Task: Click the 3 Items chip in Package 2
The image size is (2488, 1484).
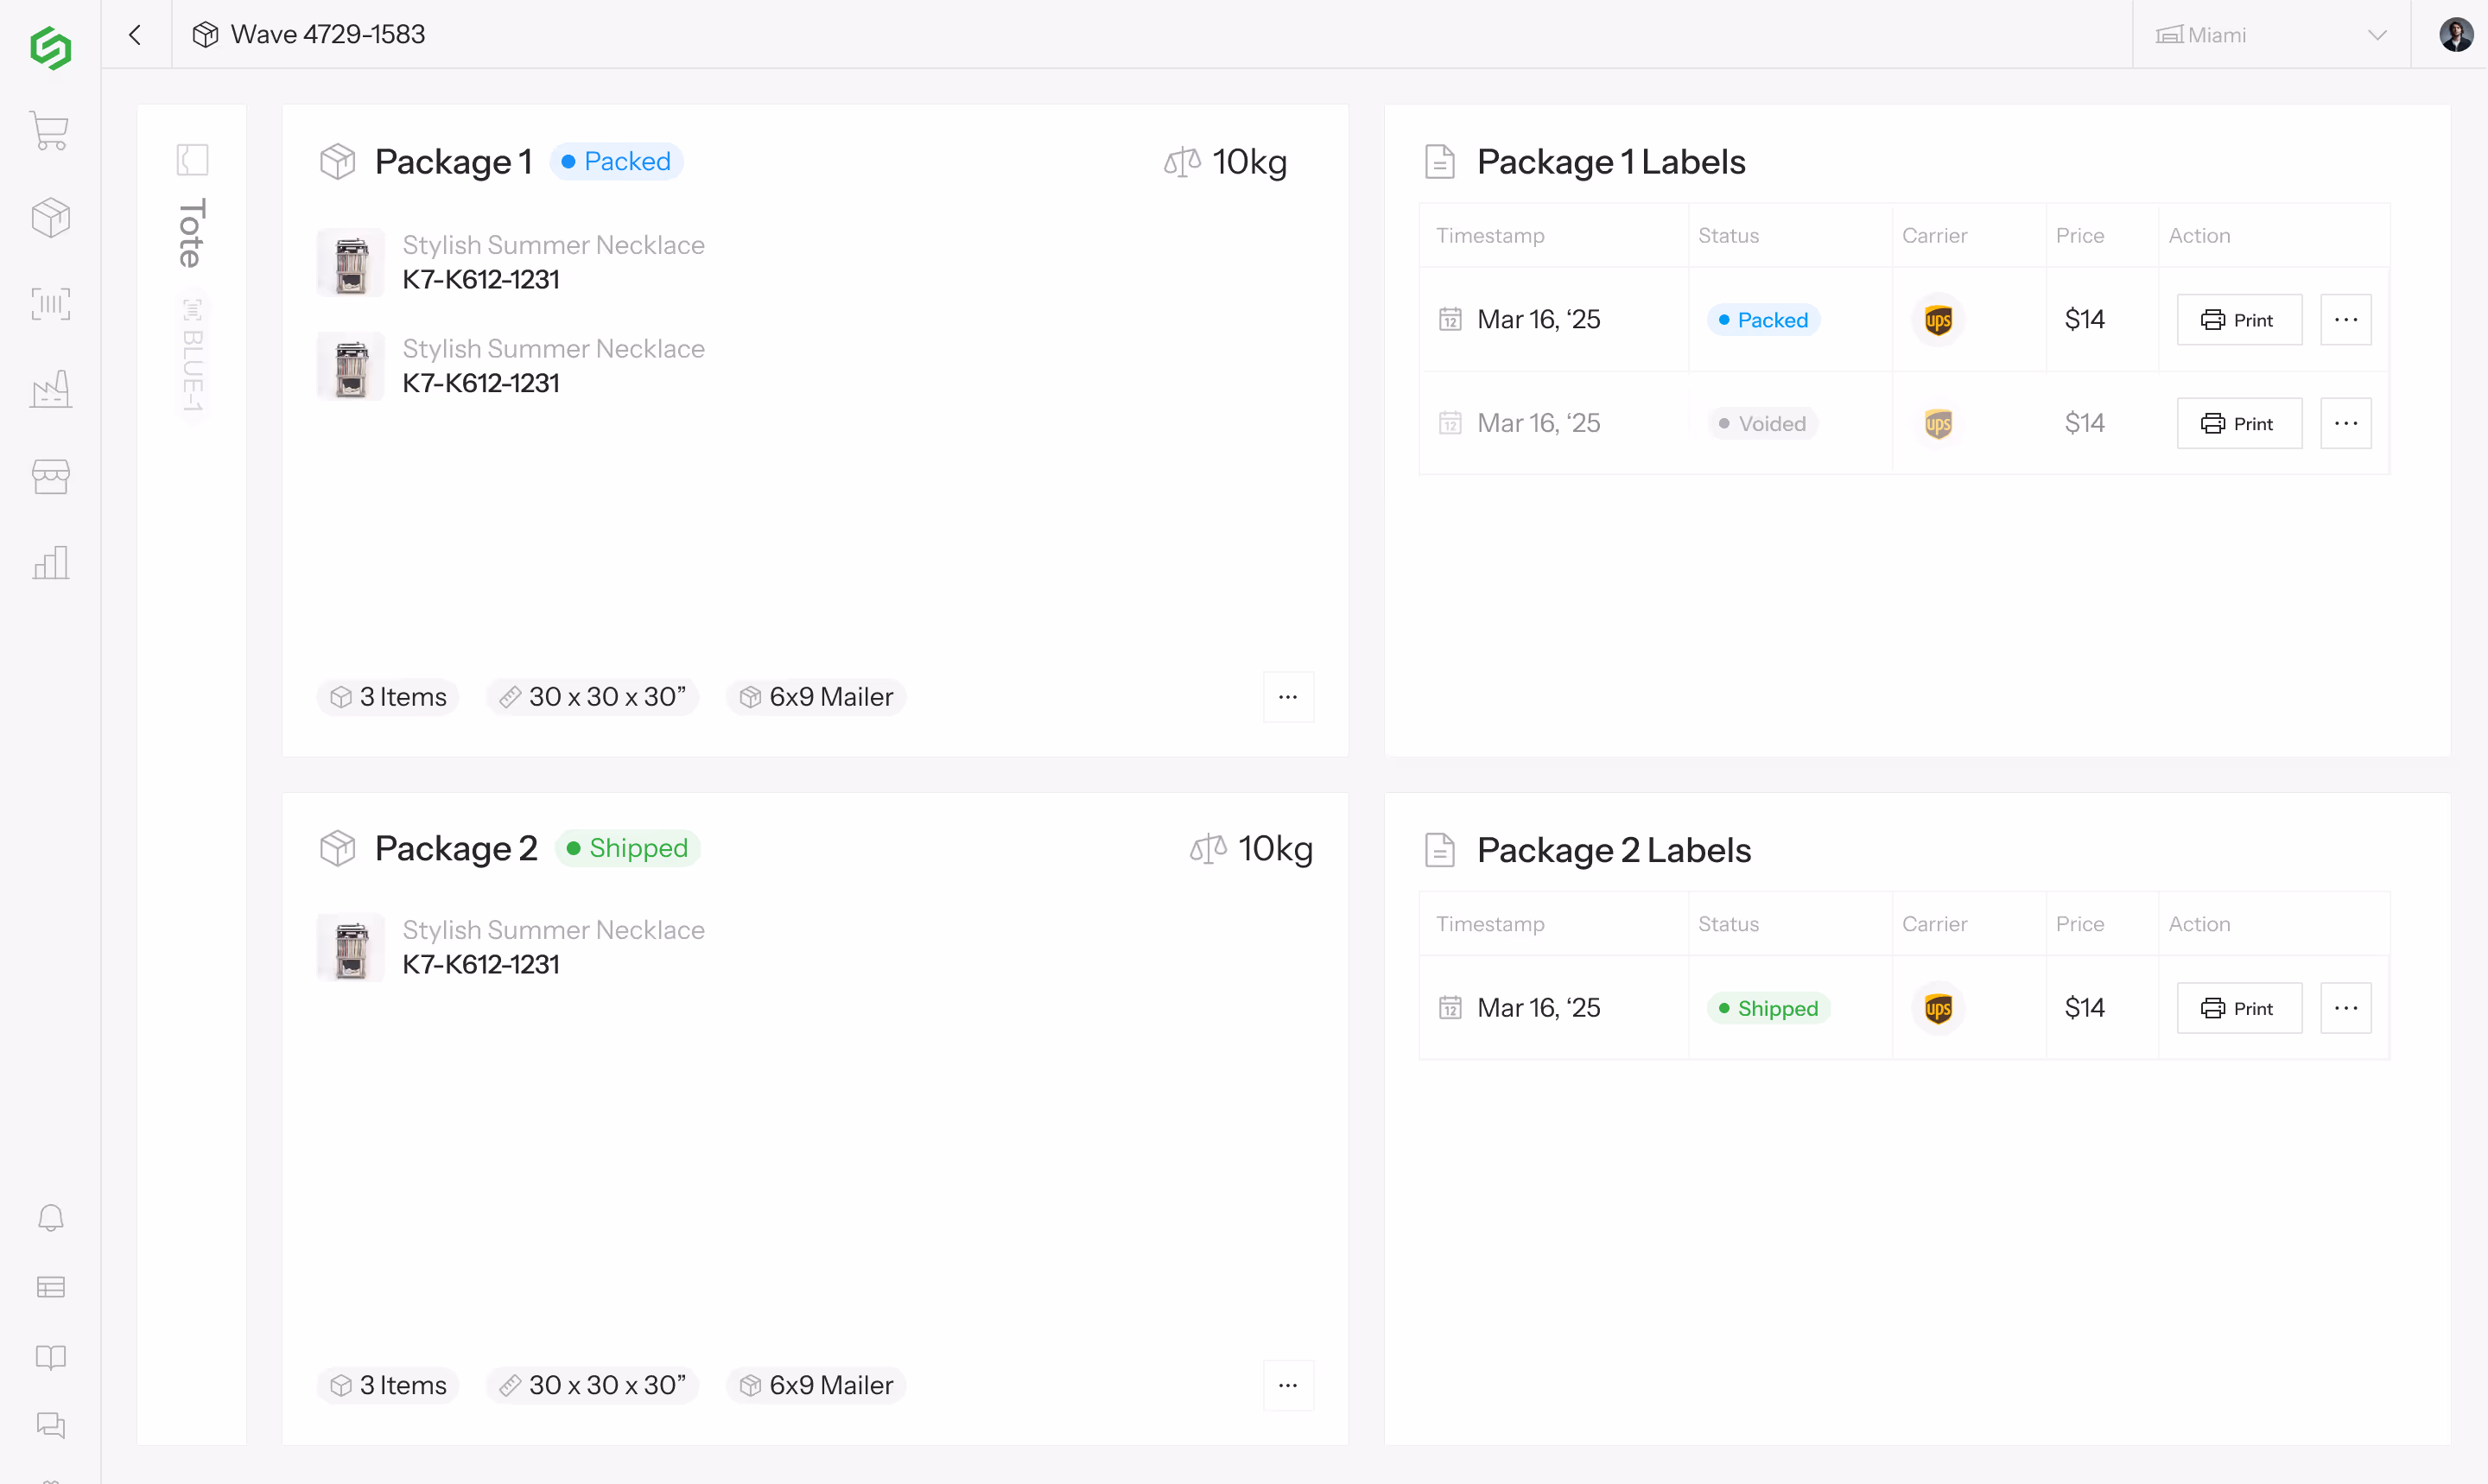Action: [x=388, y=1385]
